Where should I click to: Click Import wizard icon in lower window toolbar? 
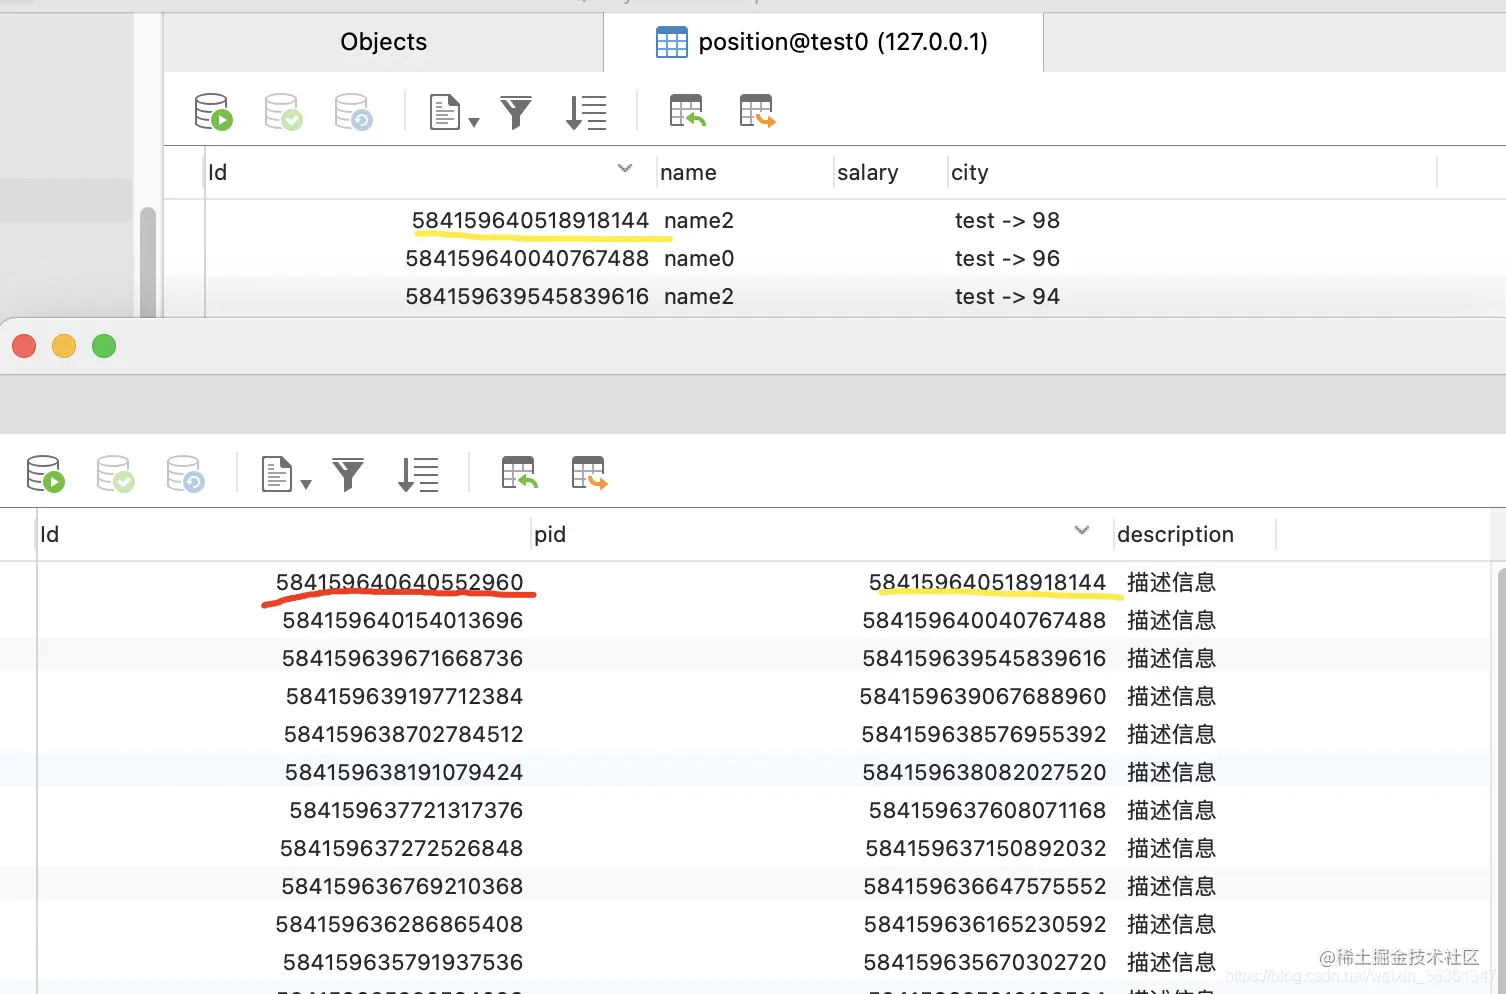coord(520,473)
